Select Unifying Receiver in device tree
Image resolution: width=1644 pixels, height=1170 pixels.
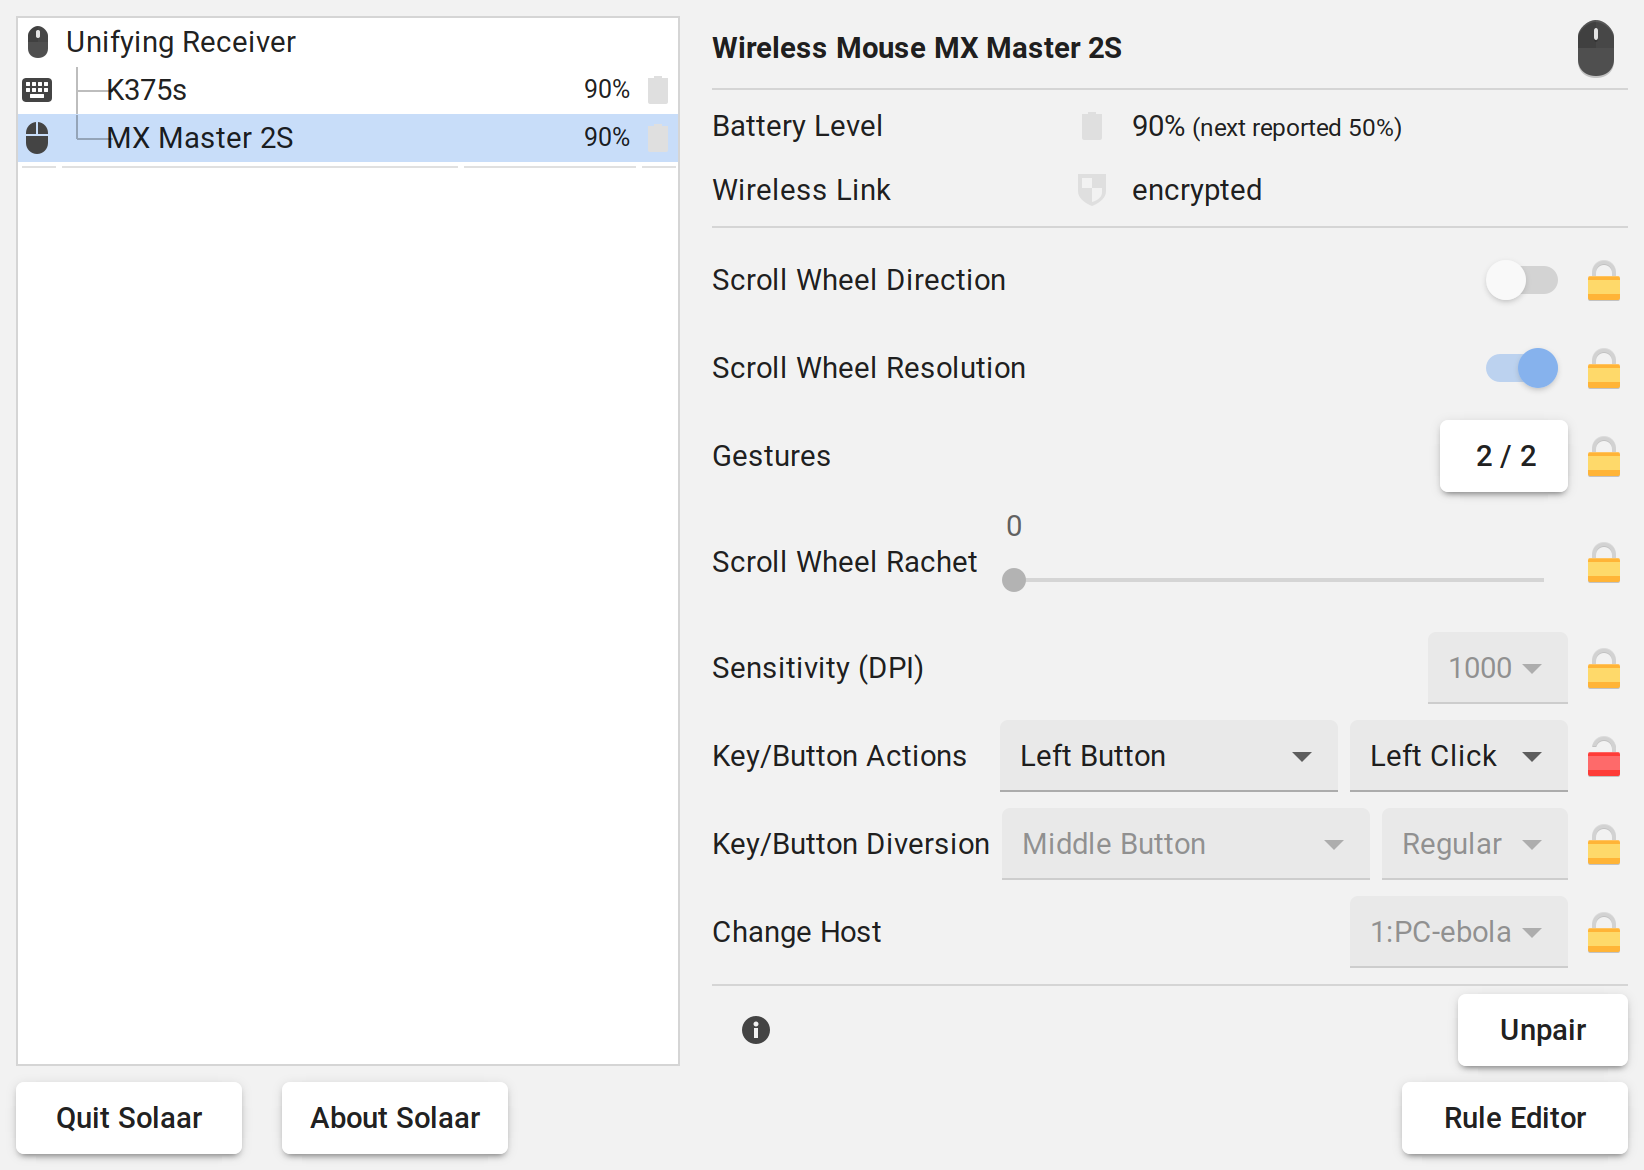point(348,42)
